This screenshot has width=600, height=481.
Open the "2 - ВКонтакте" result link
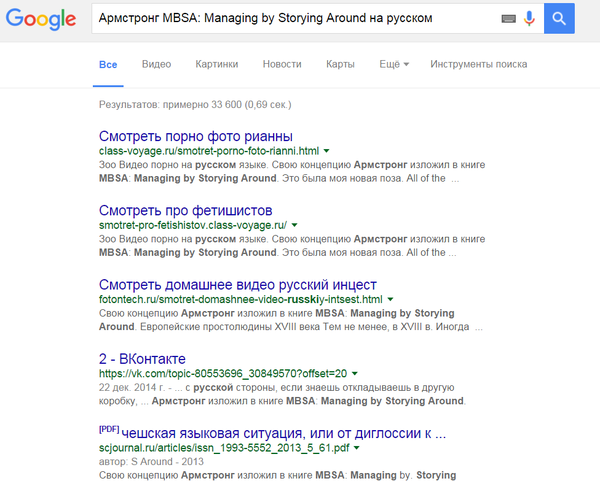[142, 359]
